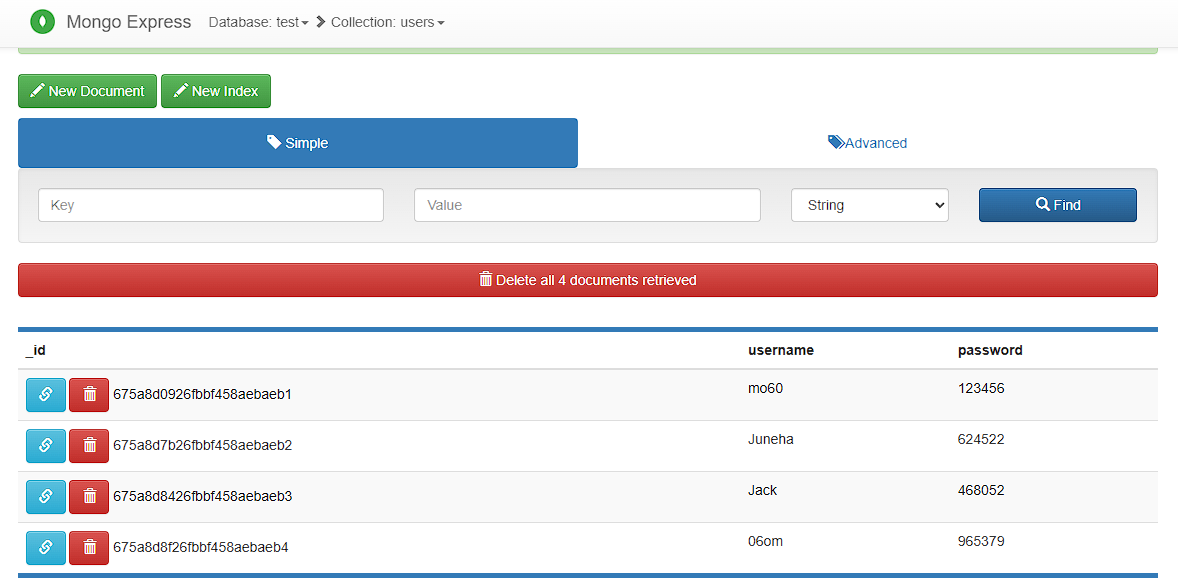Image resolution: width=1178 pixels, height=582 pixels.
Task: Open document link icon for user 06om
Action: point(45,547)
